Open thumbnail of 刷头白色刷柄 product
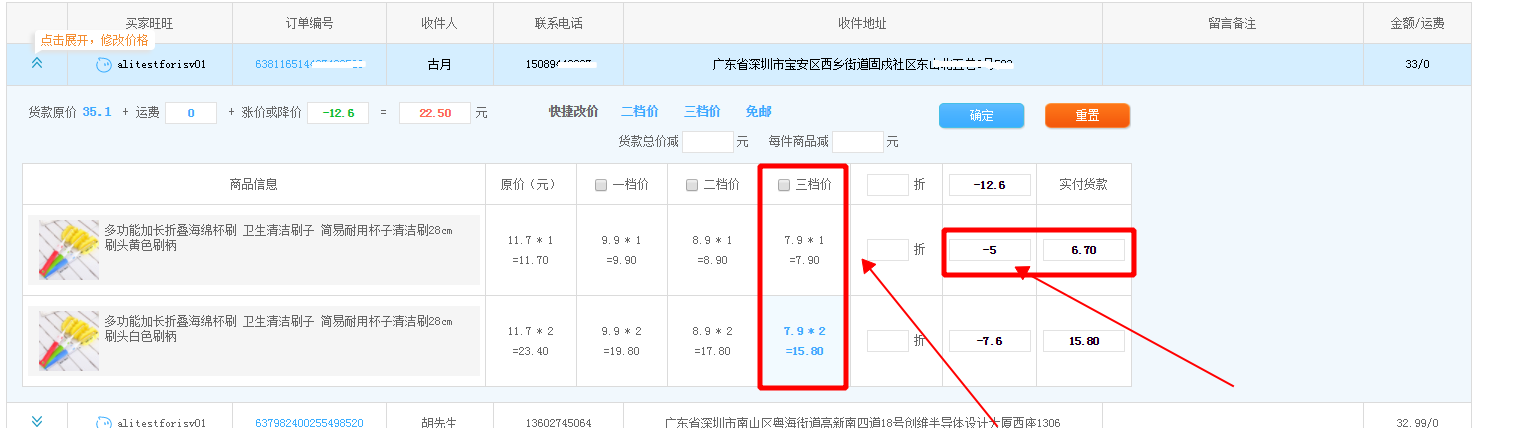Screen dimensions: 1516x428 pos(69,341)
